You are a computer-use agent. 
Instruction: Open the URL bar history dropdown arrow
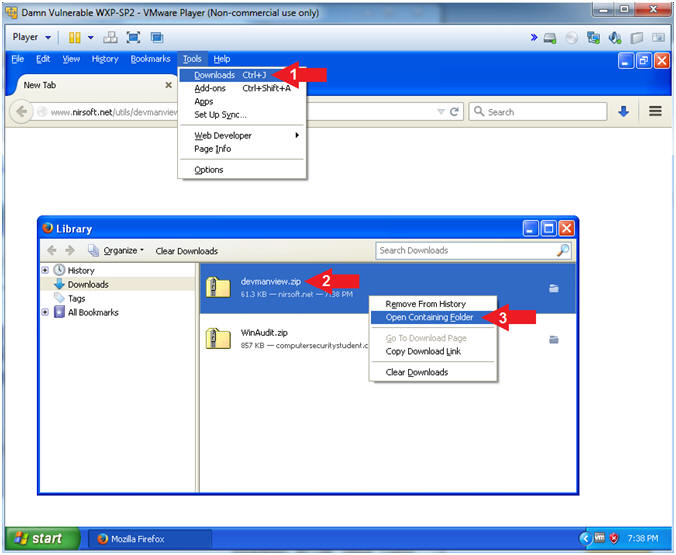pyautogui.click(x=441, y=112)
